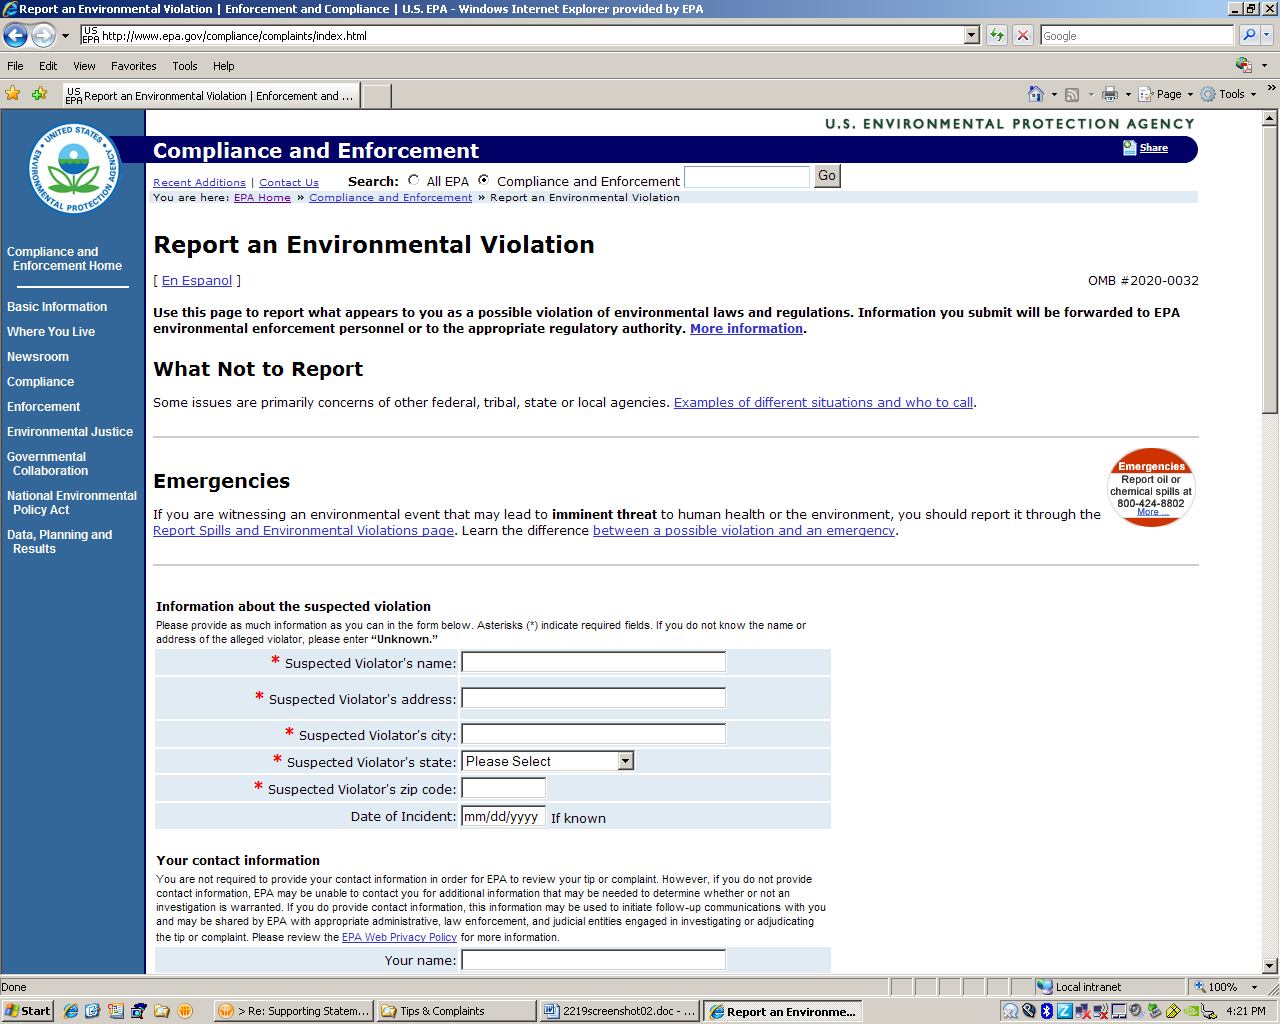Click the Print printer icon

click(1110, 94)
